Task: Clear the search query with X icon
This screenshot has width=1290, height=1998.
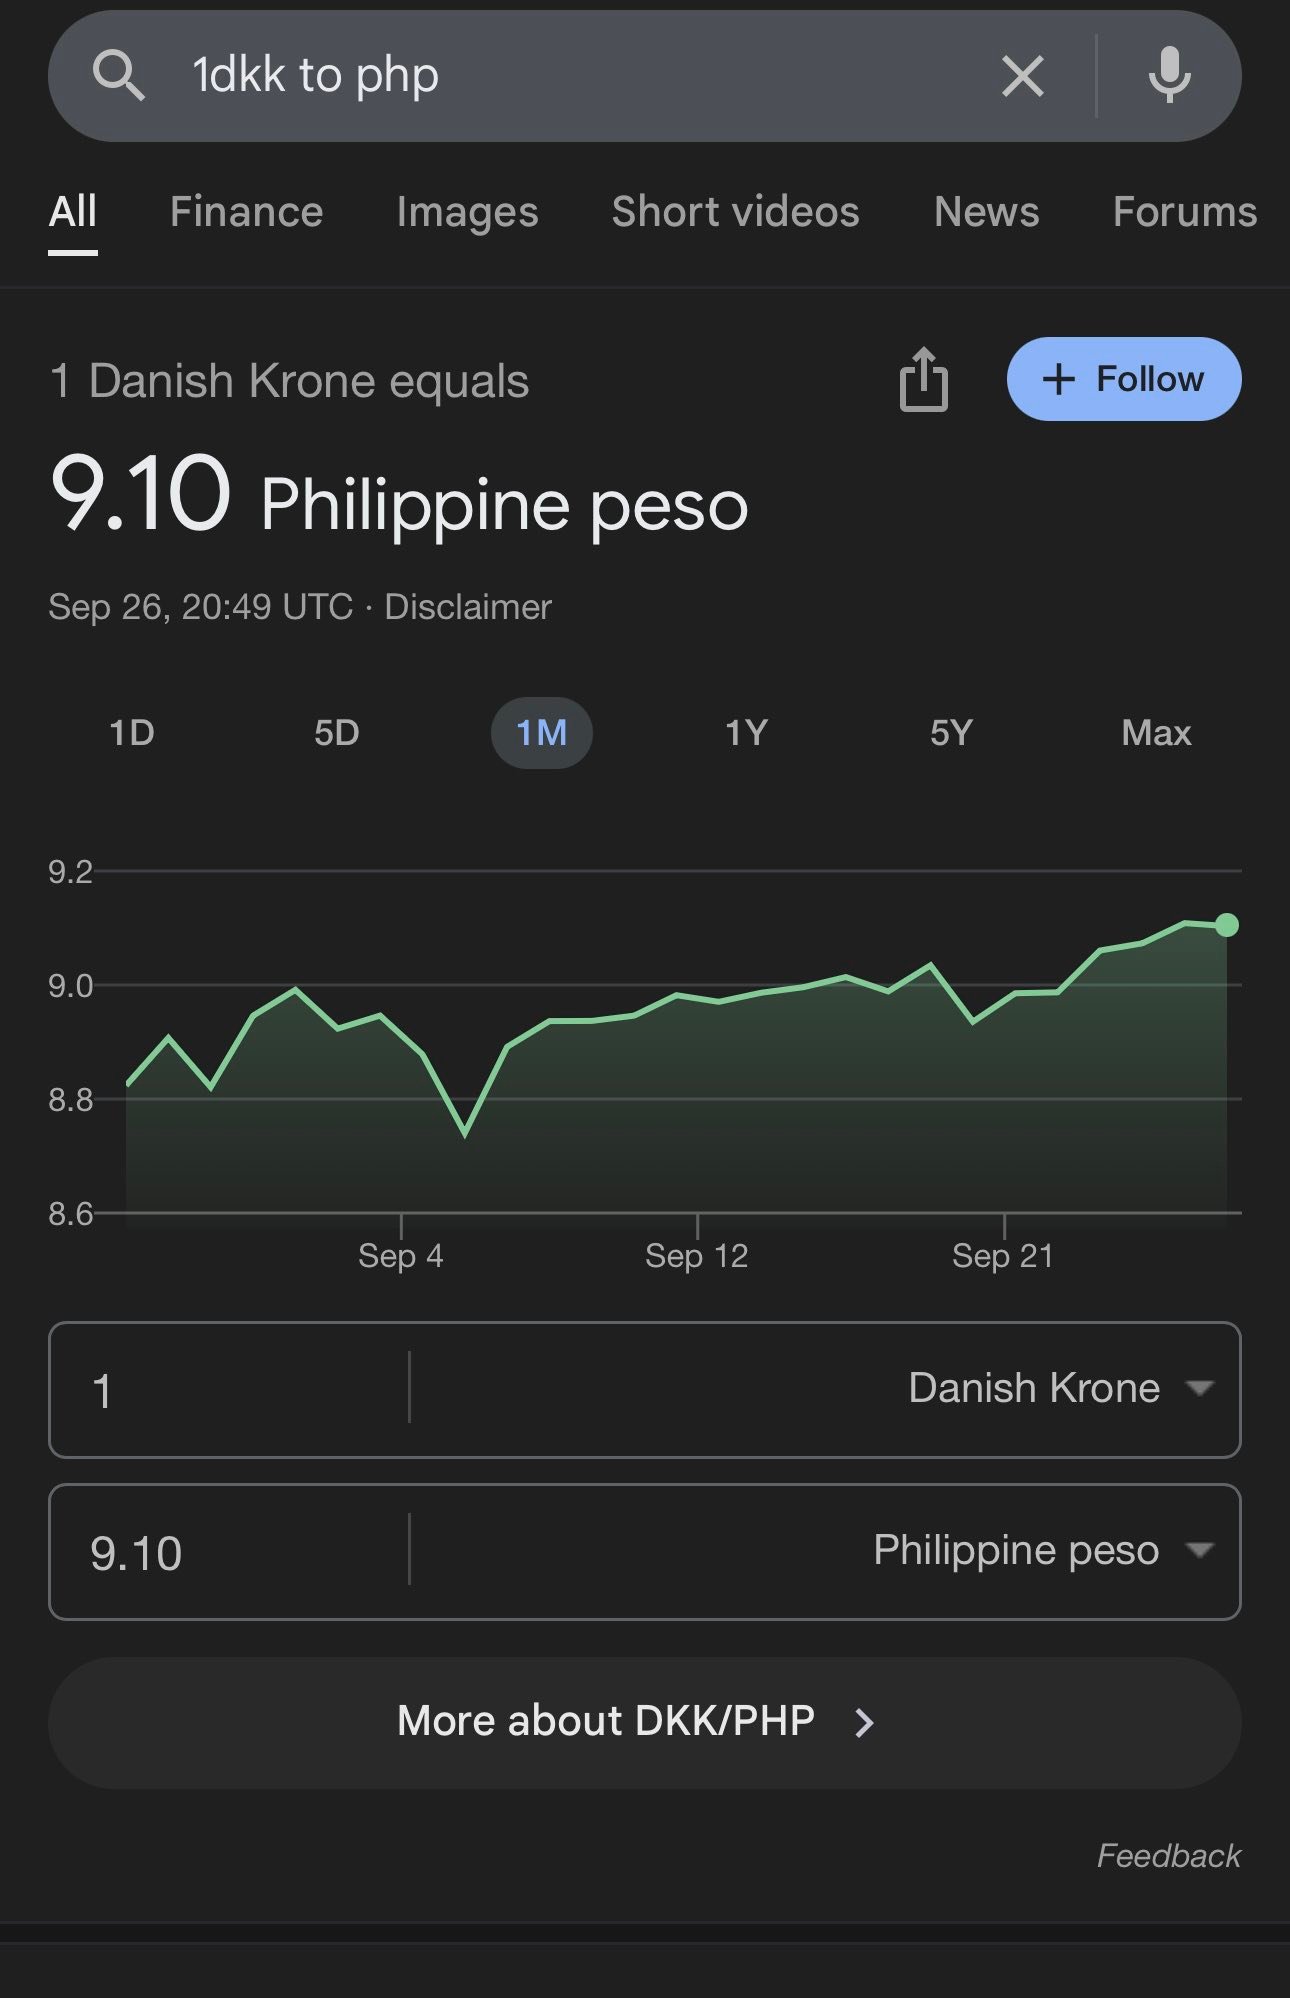Action: pos(1022,76)
